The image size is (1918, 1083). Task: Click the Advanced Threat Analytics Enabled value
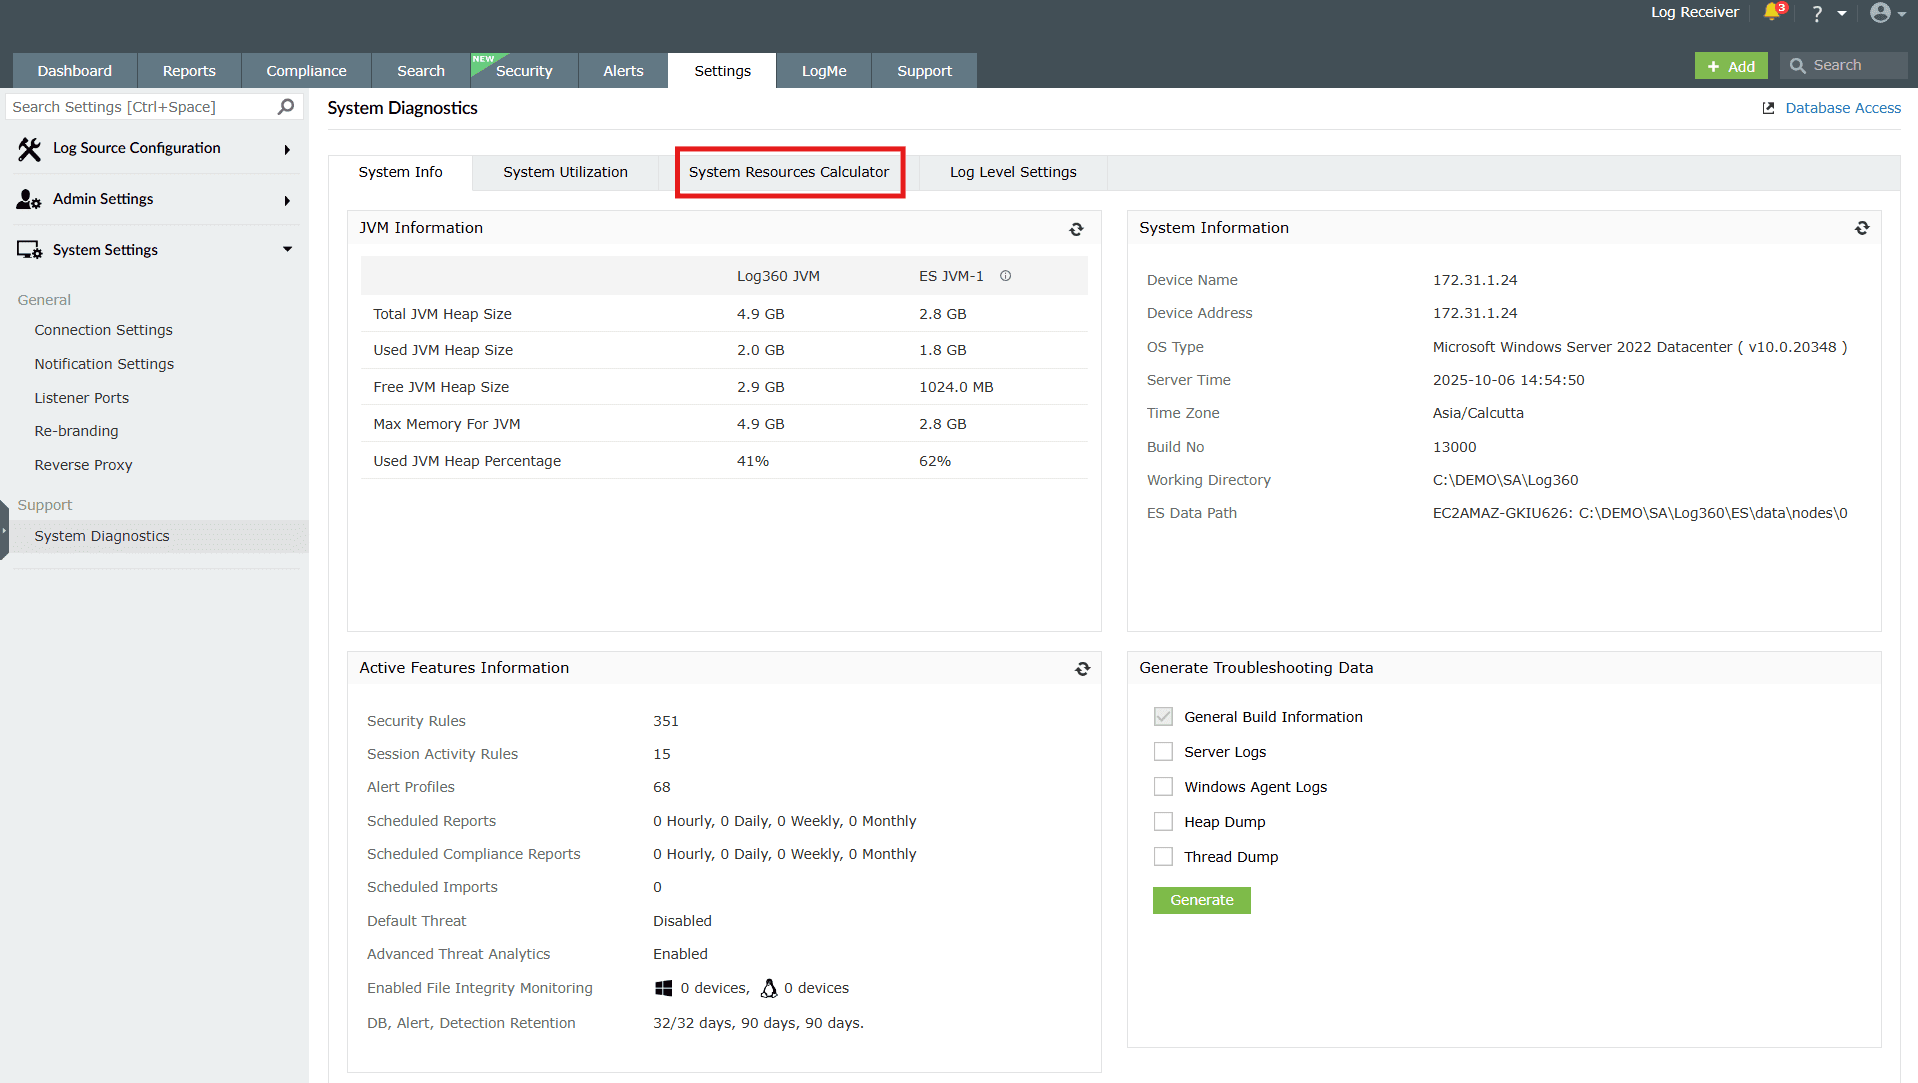point(680,954)
